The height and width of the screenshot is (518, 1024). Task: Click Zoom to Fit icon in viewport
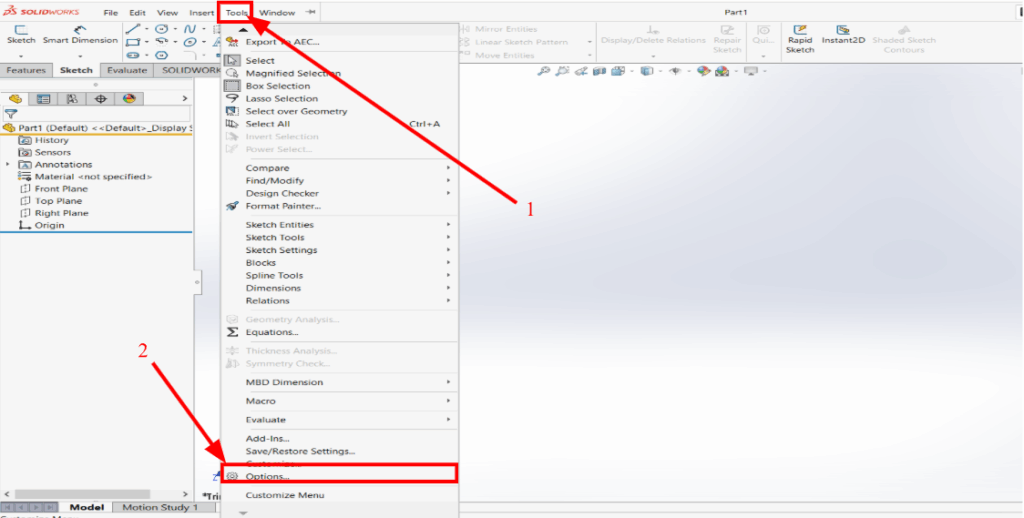pos(543,71)
